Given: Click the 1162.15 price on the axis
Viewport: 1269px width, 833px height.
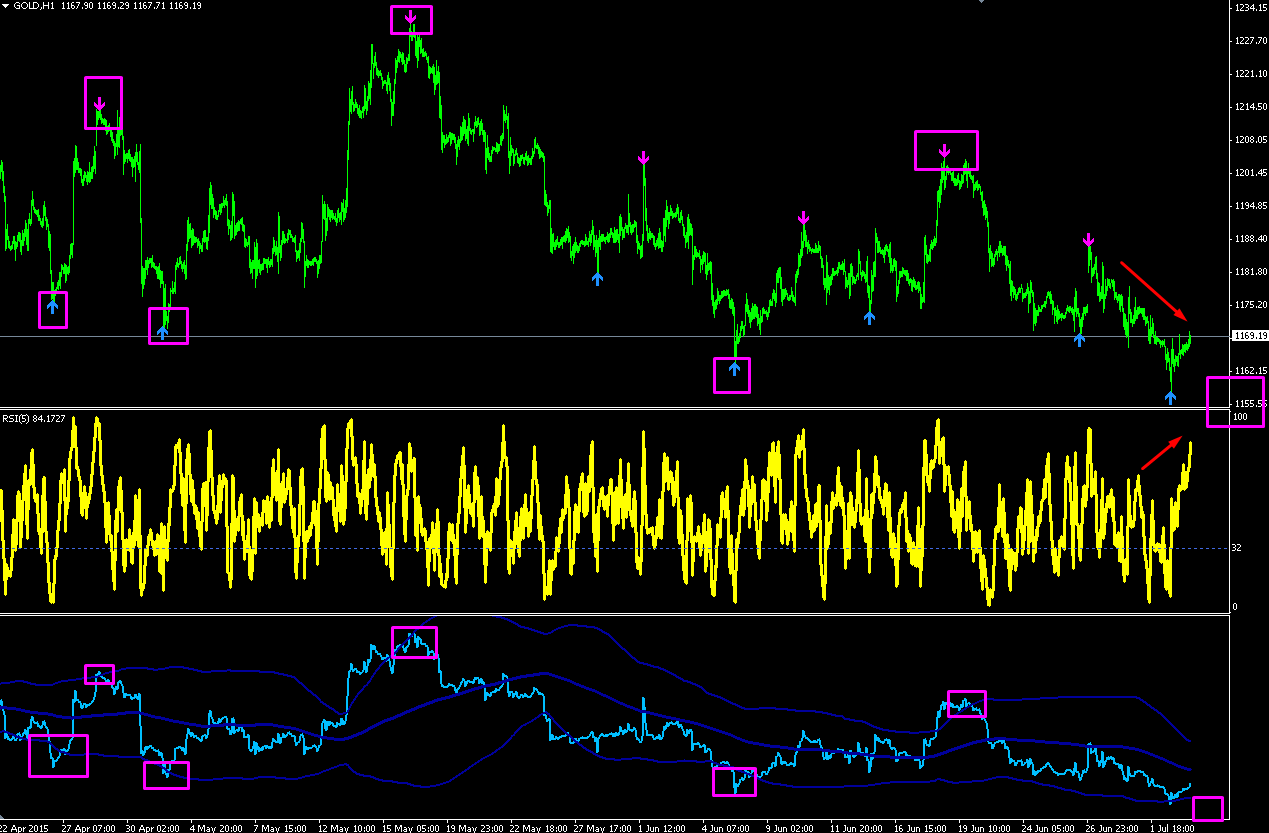Looking at the screenshot, I should point(1251,371).
